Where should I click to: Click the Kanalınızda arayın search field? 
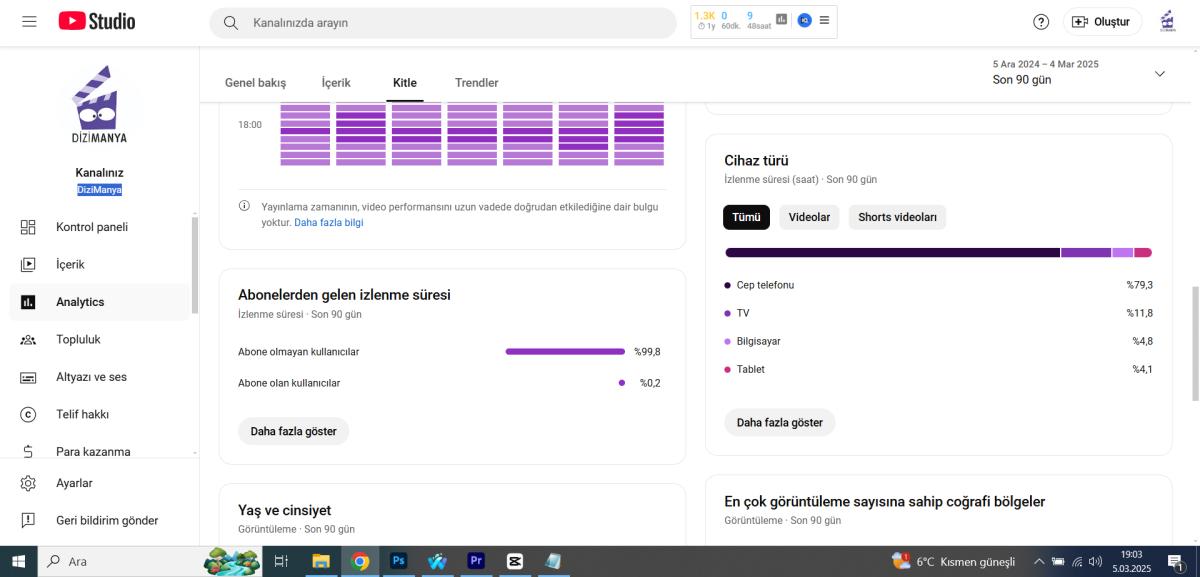tap(443, 22)
